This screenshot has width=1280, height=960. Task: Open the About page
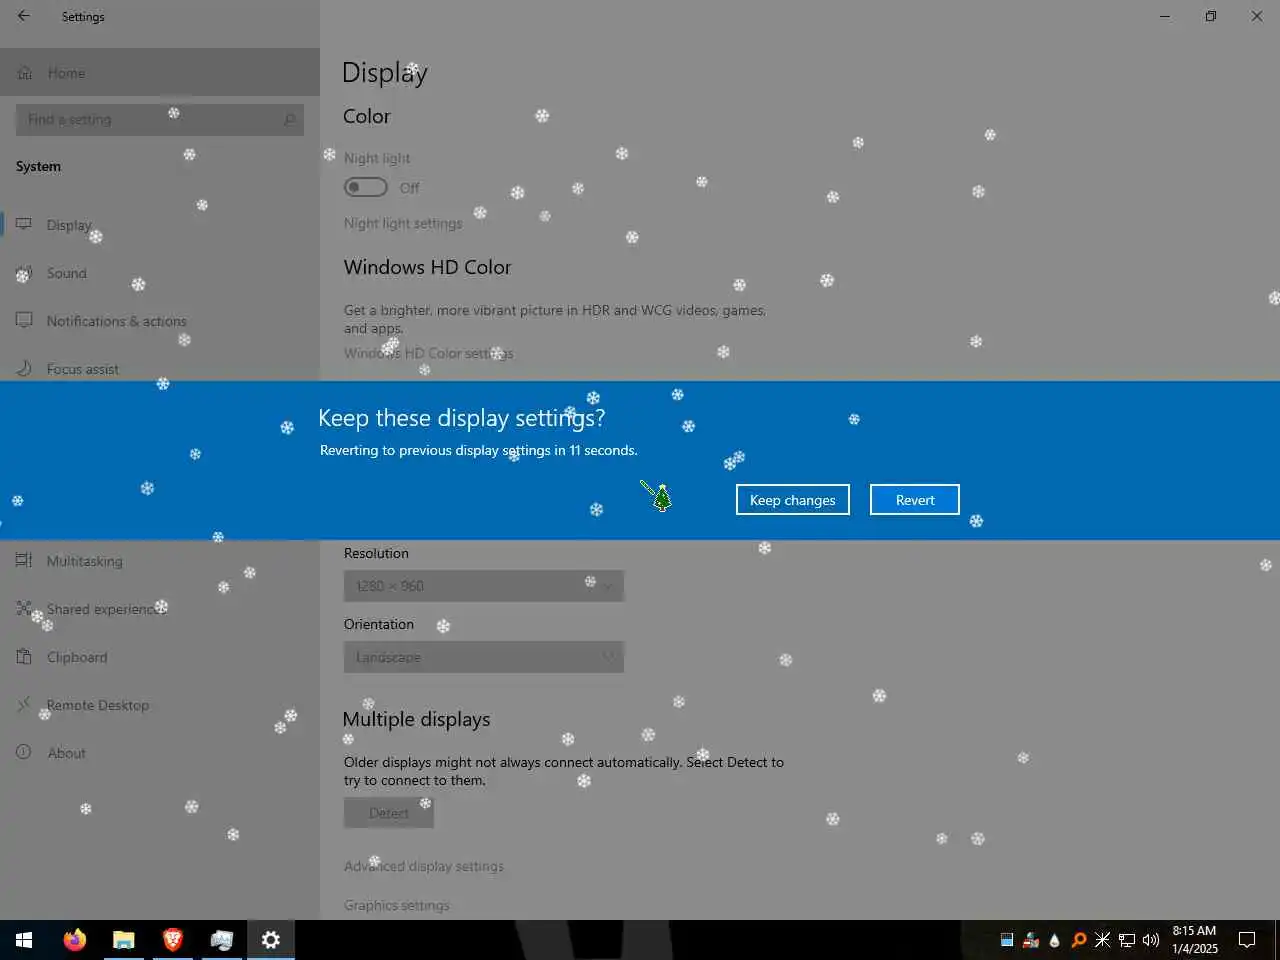tap(160, 753)
